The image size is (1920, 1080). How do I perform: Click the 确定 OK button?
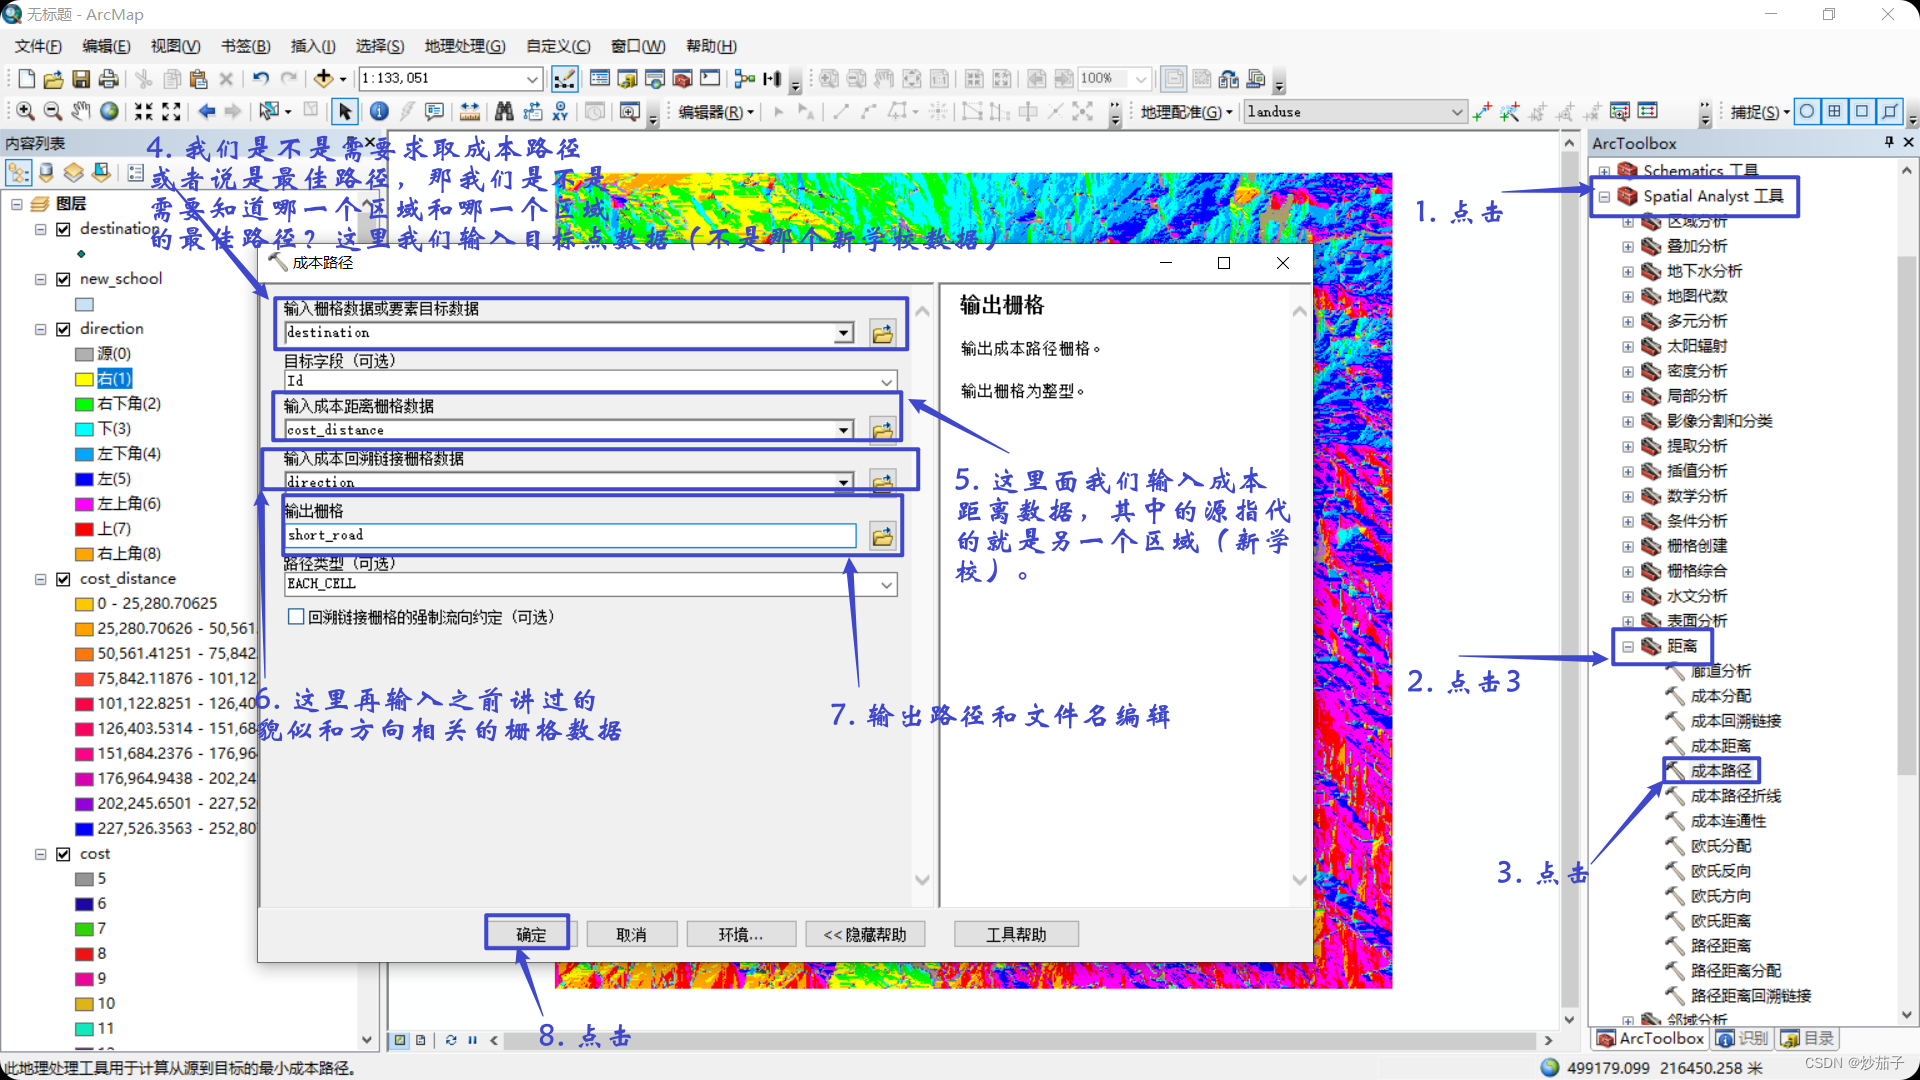pos(530,934)
